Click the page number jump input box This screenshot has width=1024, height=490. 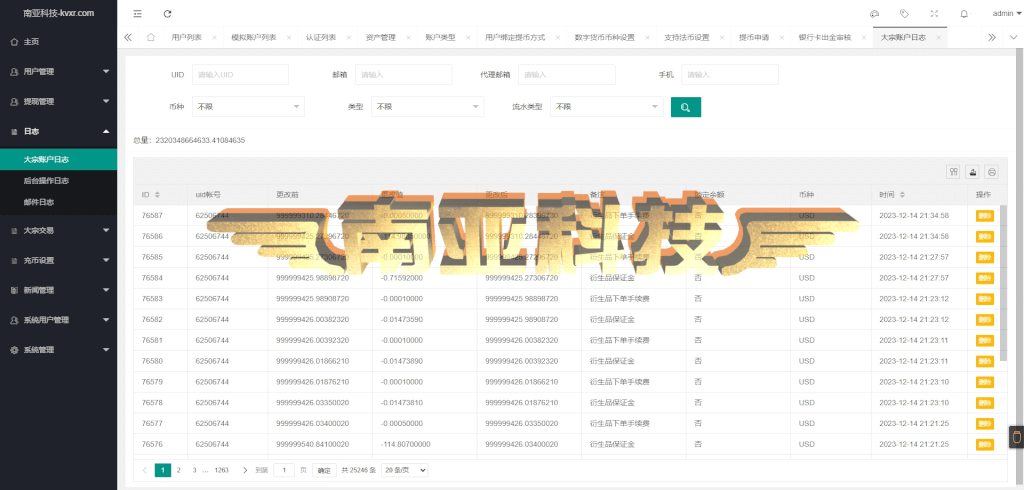(x=284, y=470)
